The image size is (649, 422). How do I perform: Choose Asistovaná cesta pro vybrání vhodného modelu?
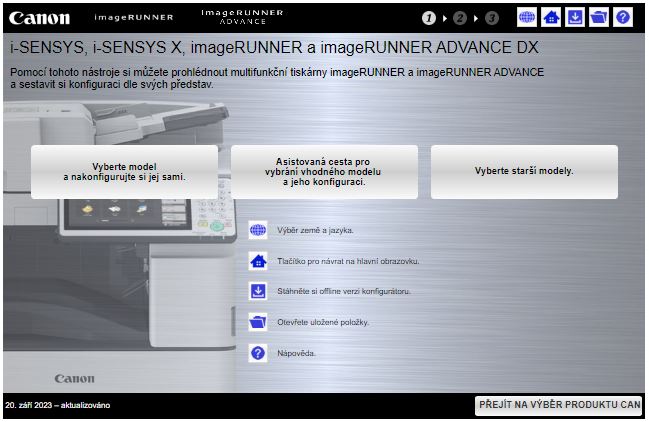point(324,172)
